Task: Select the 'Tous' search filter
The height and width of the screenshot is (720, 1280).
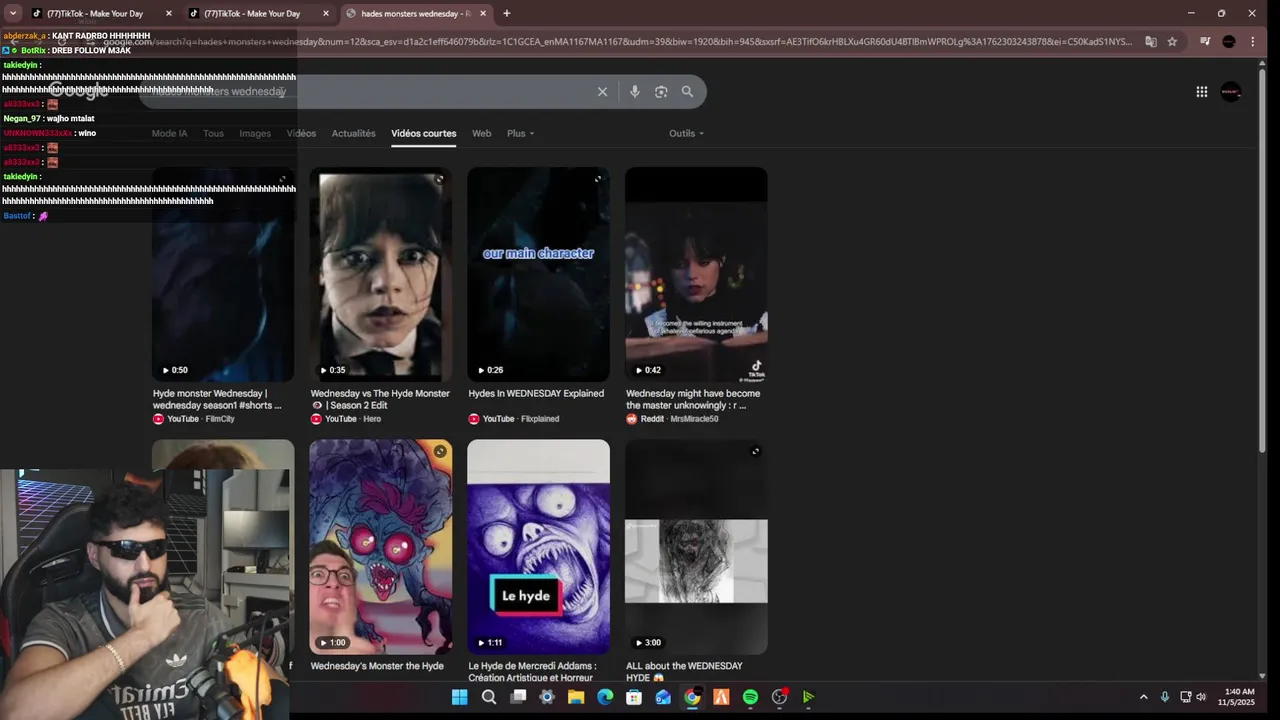Action: (x=213, y=133)
